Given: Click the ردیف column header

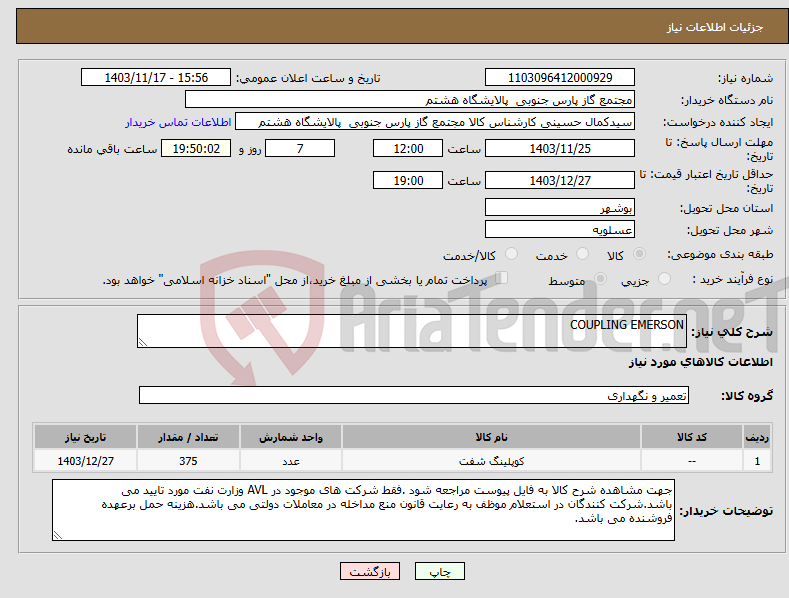Looking at the screenshot, I should (757, 437).
